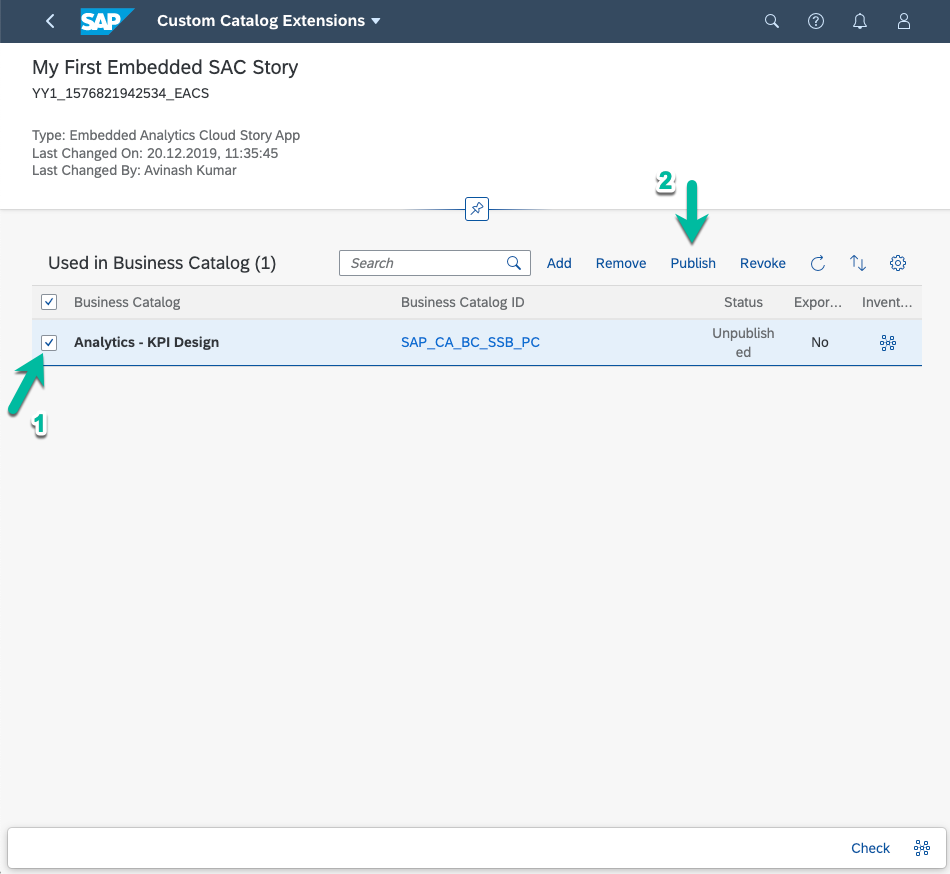Click the back navigation arrow
Viewport: 950px width, 874px height.
(x=50, y=21)
